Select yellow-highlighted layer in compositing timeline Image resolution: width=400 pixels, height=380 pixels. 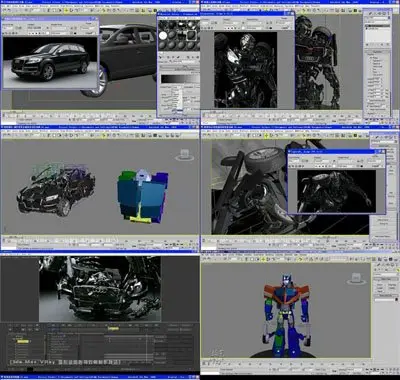[23, 341]
